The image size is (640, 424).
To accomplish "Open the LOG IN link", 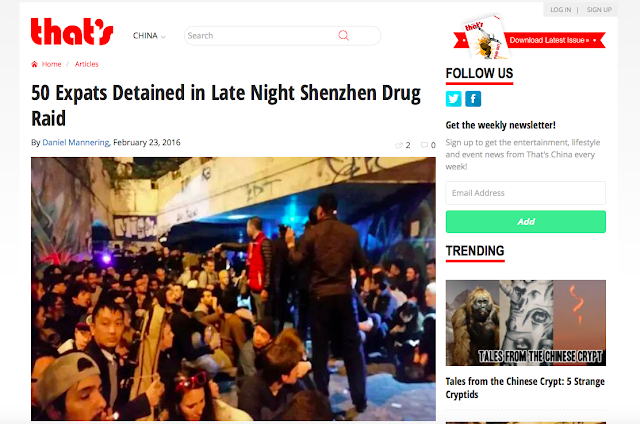I will click(x=560, y=10).
